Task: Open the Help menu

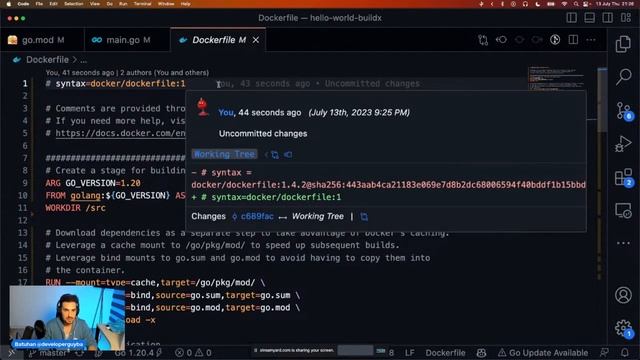Action: coord(185,4)
